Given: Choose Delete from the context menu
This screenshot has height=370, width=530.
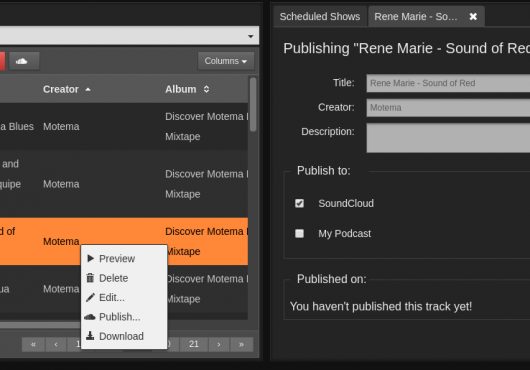Looking at the screenshot, I should (x=124, y=278).
